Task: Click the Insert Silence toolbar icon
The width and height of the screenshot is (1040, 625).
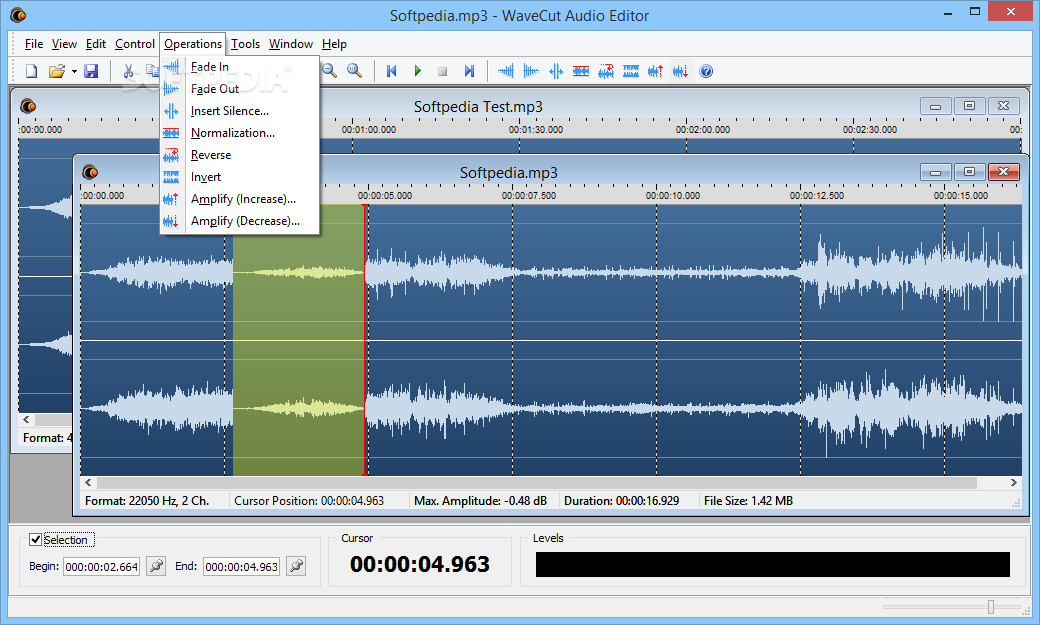Action: point(556,71)
